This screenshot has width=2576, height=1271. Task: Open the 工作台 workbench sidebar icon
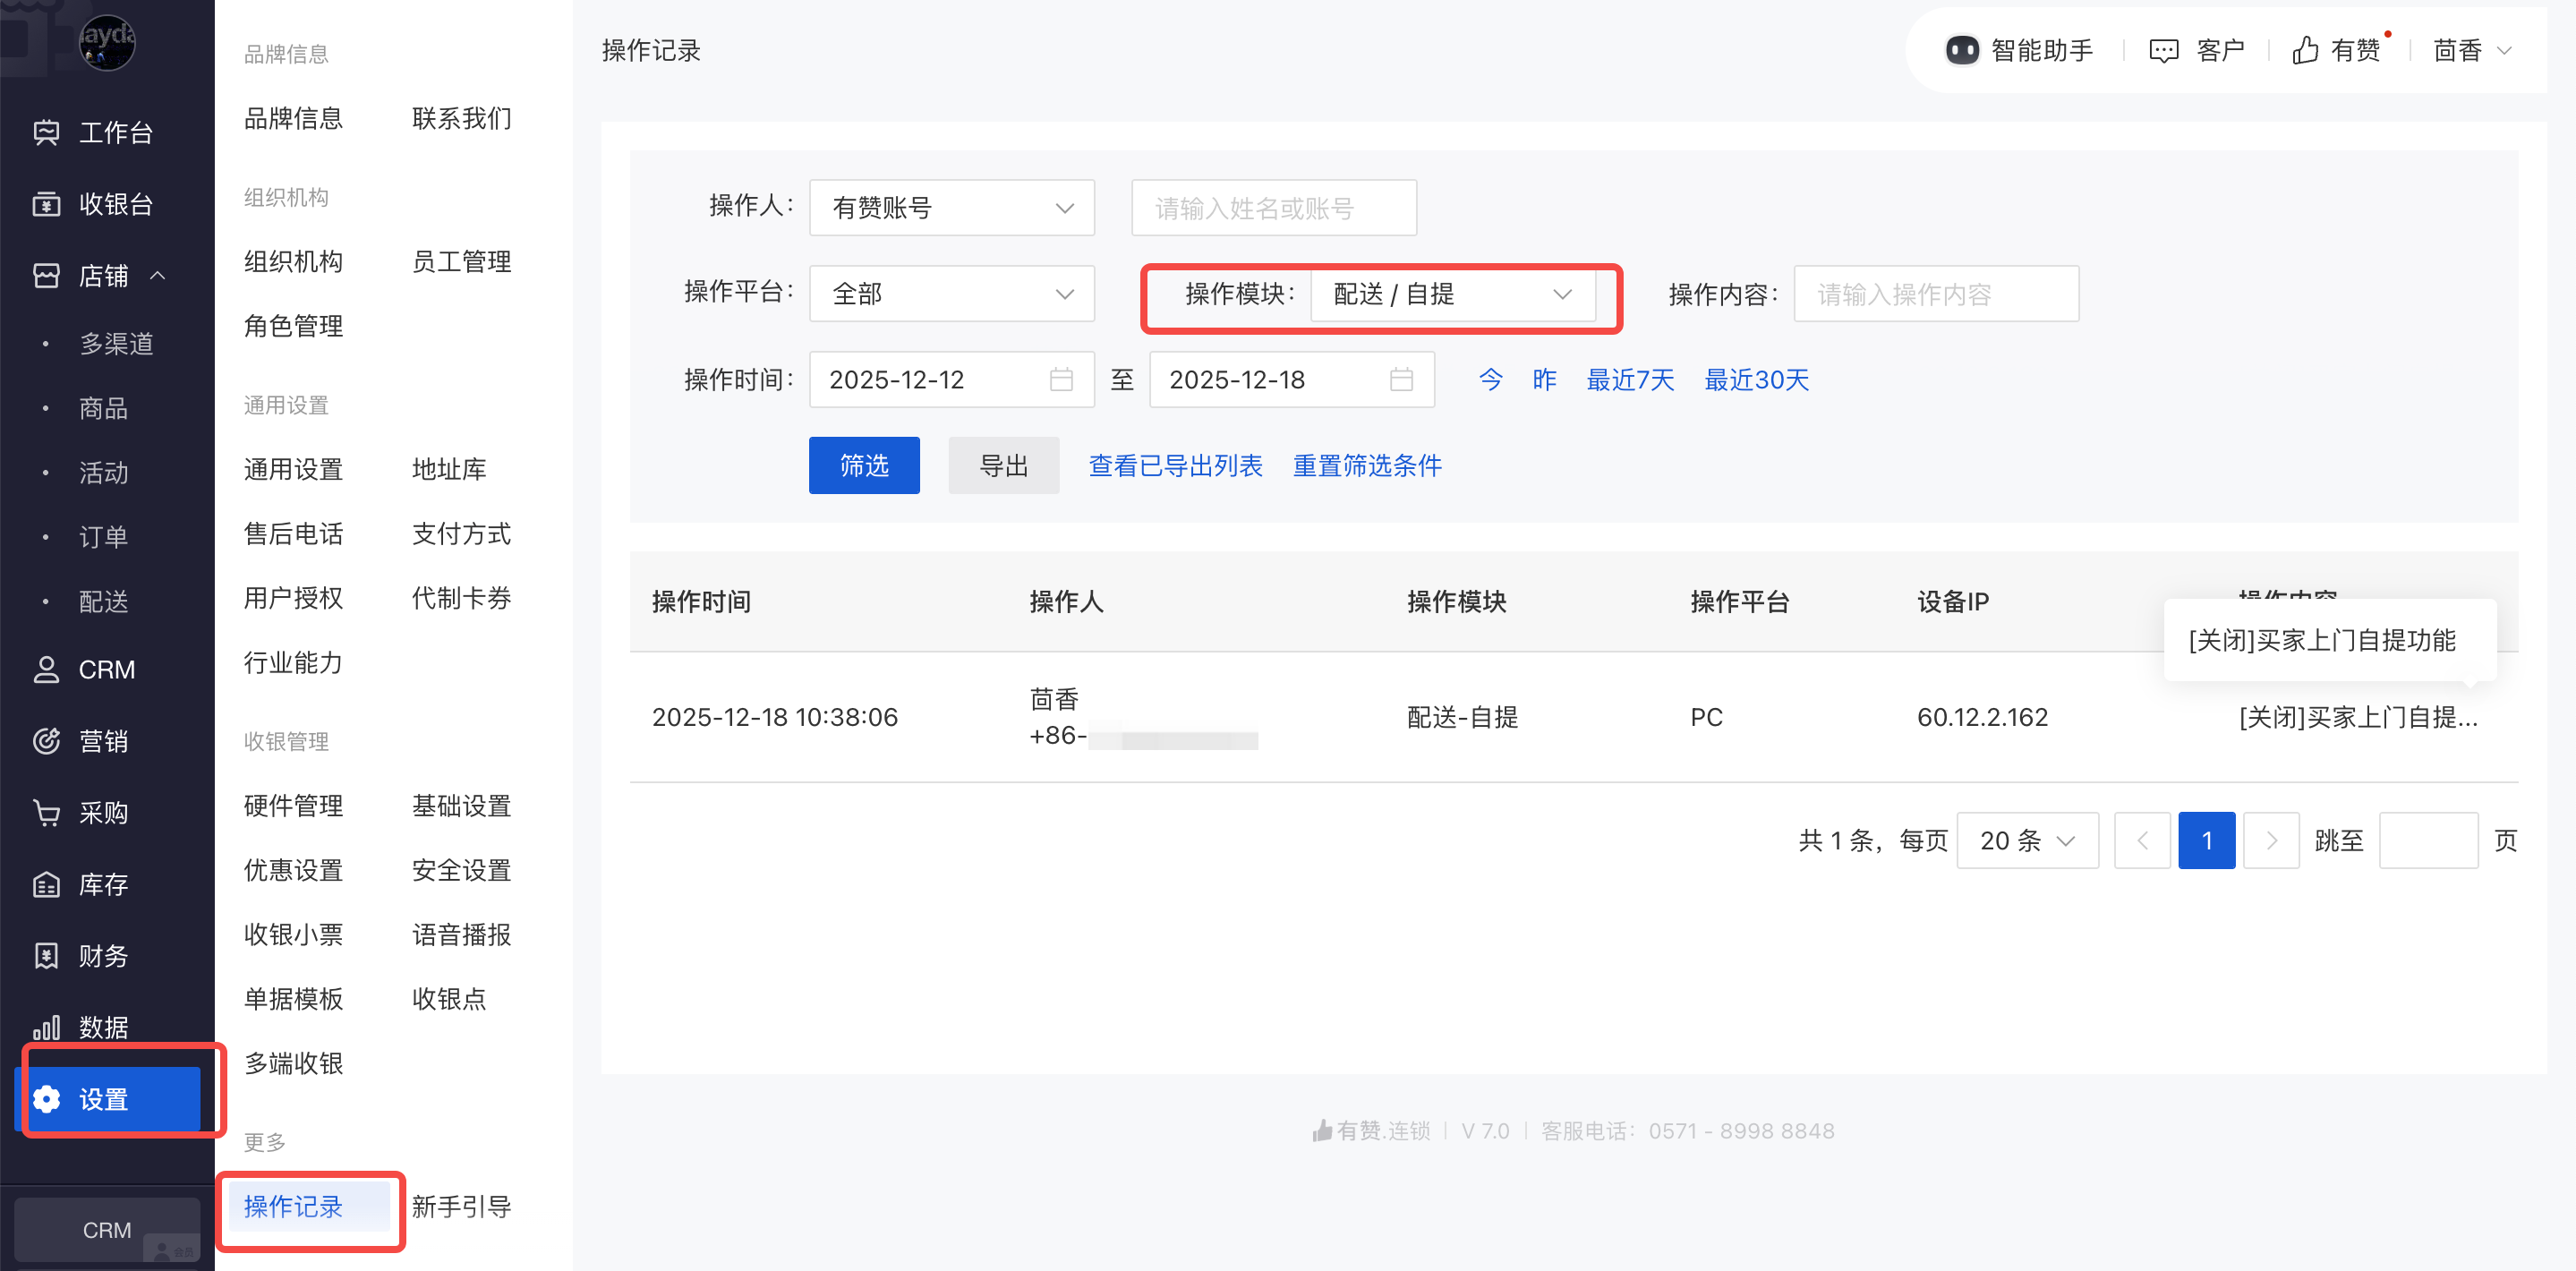pos(46,132)
